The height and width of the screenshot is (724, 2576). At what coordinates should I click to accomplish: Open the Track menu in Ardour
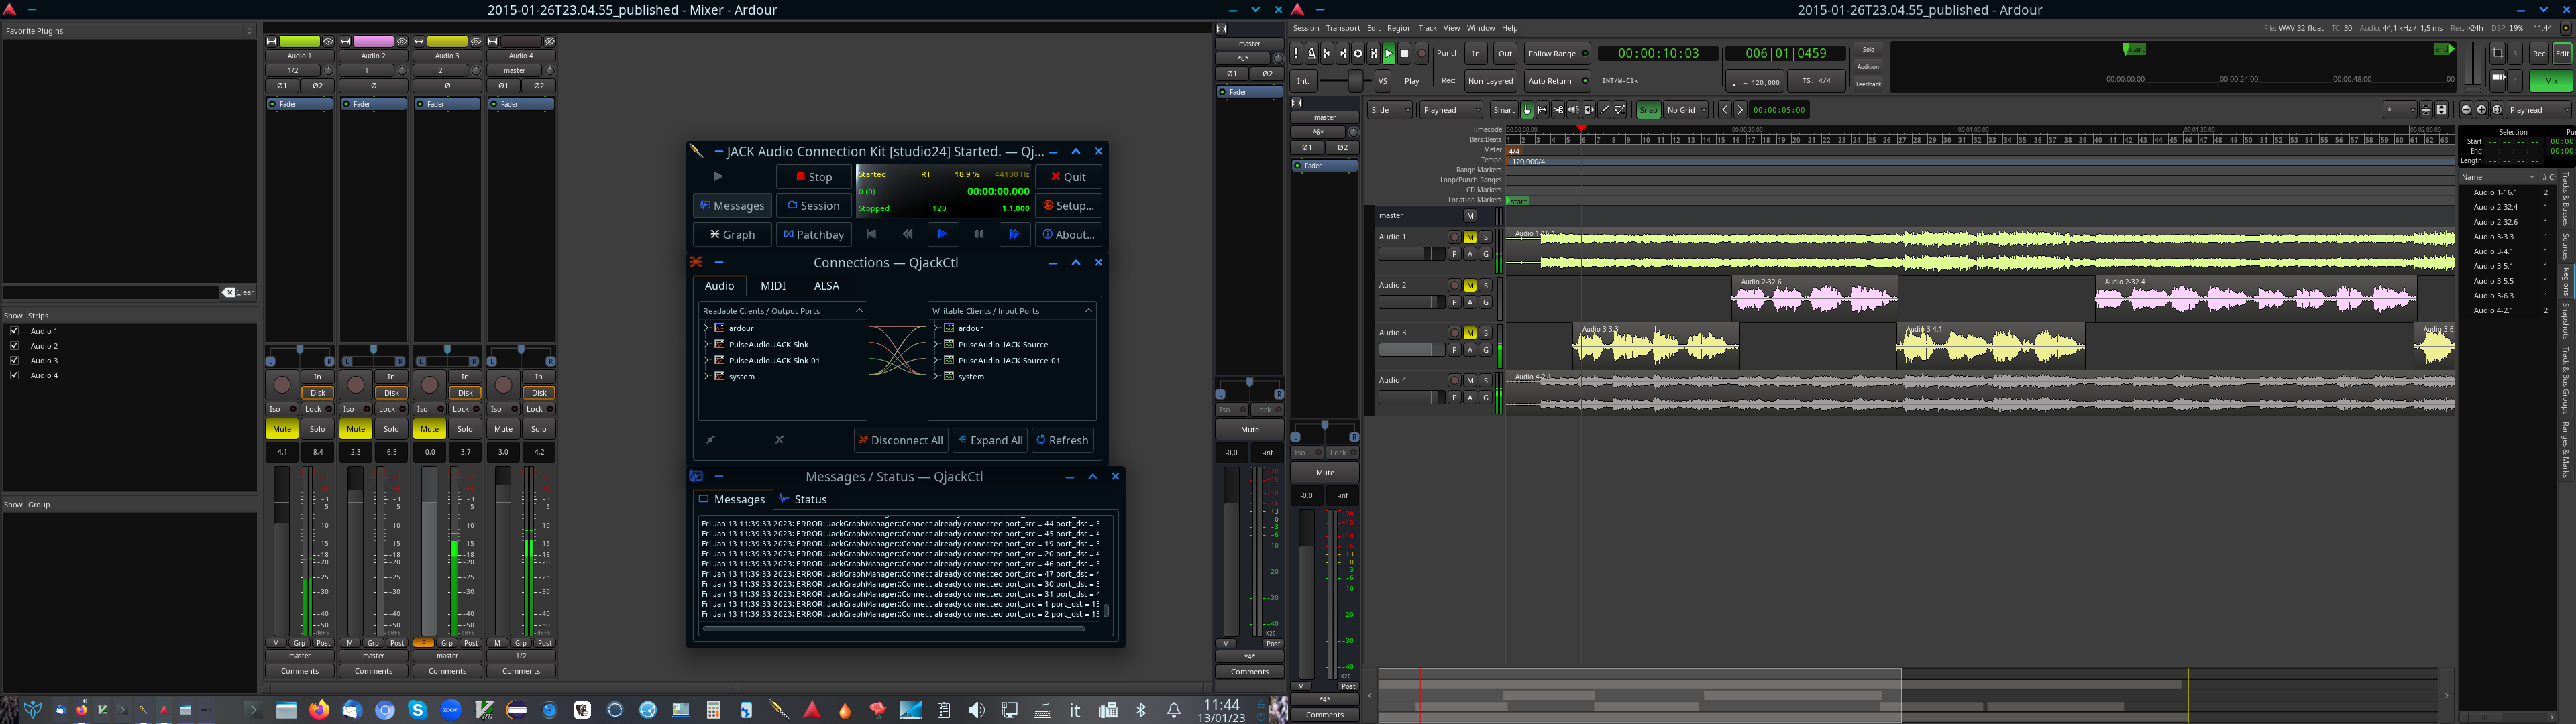[x=1427, y=28]
